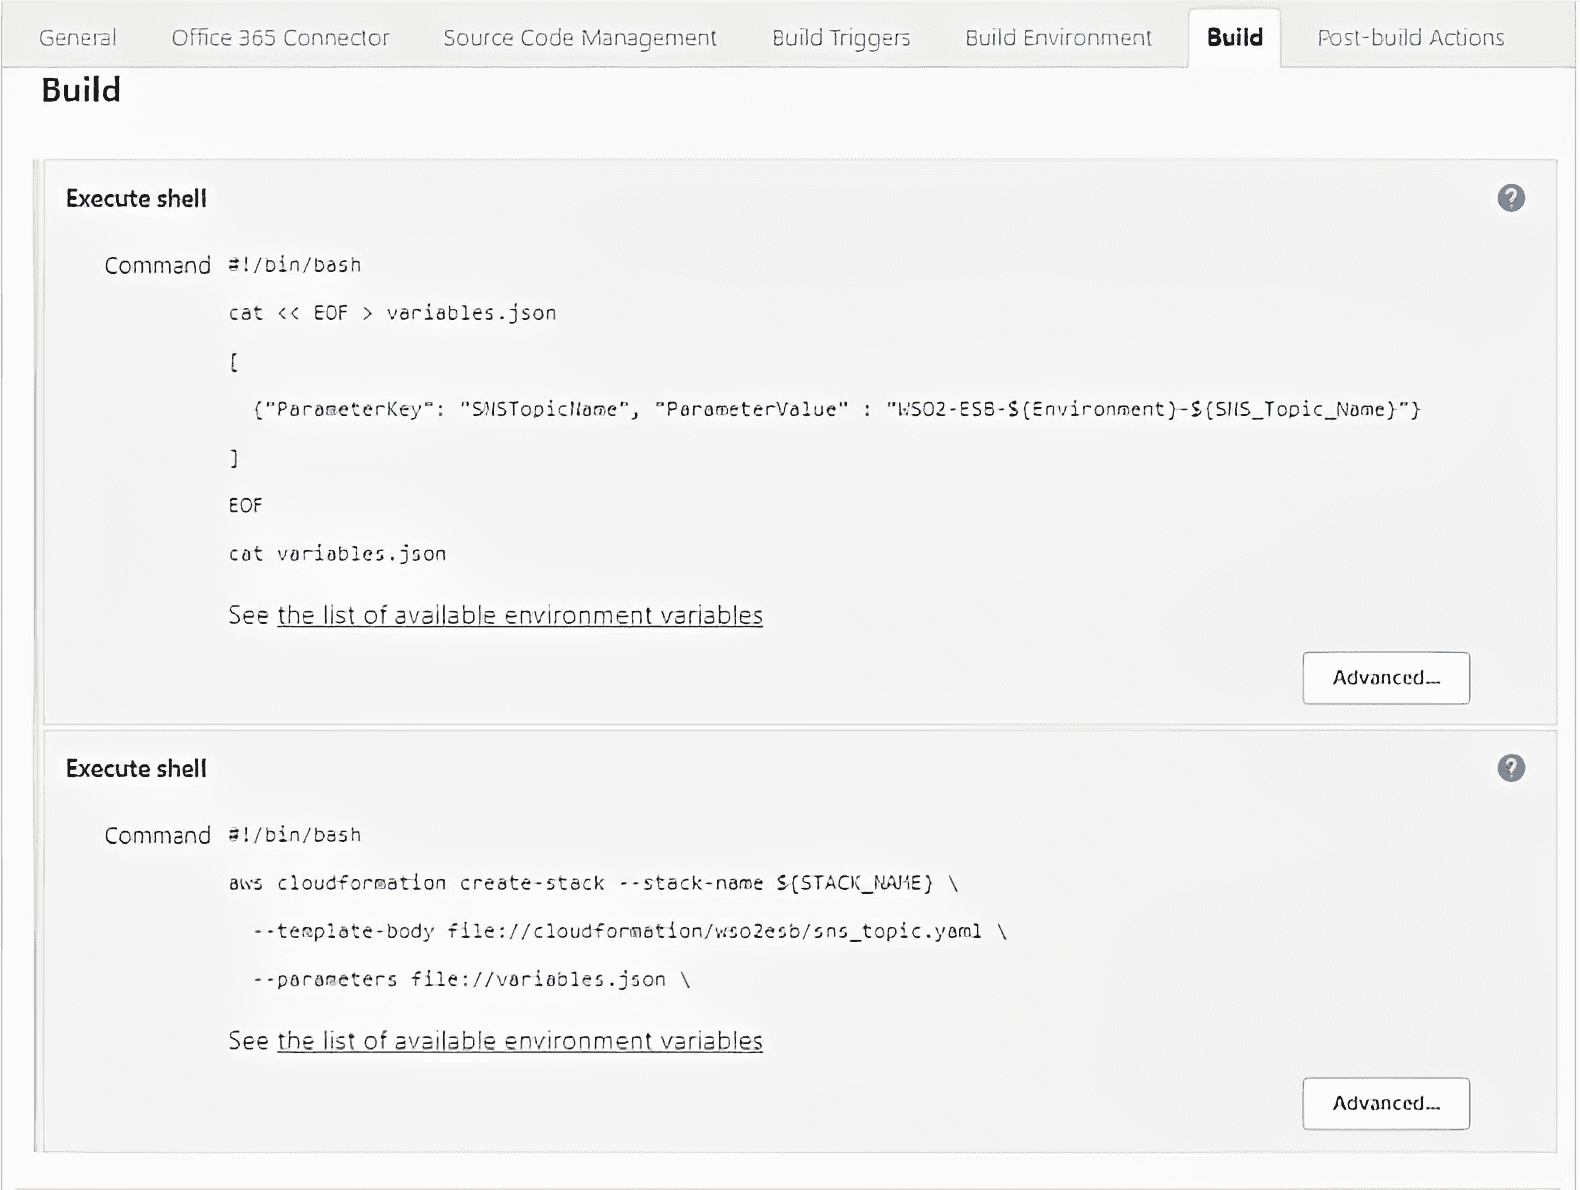Click the ParameterKey SNSTopicName line
Image resolution: width=1580 pixels, height=1190 pixels.
[x=836, y=409]
